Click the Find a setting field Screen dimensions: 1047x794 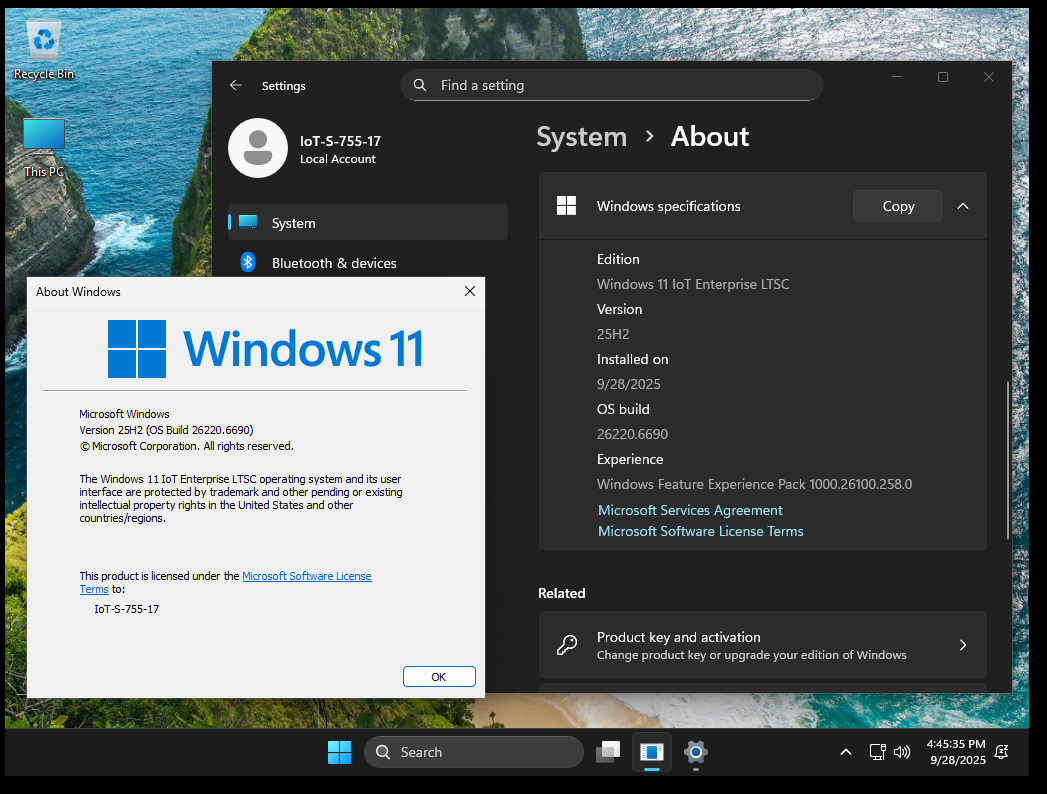(612, 85)
